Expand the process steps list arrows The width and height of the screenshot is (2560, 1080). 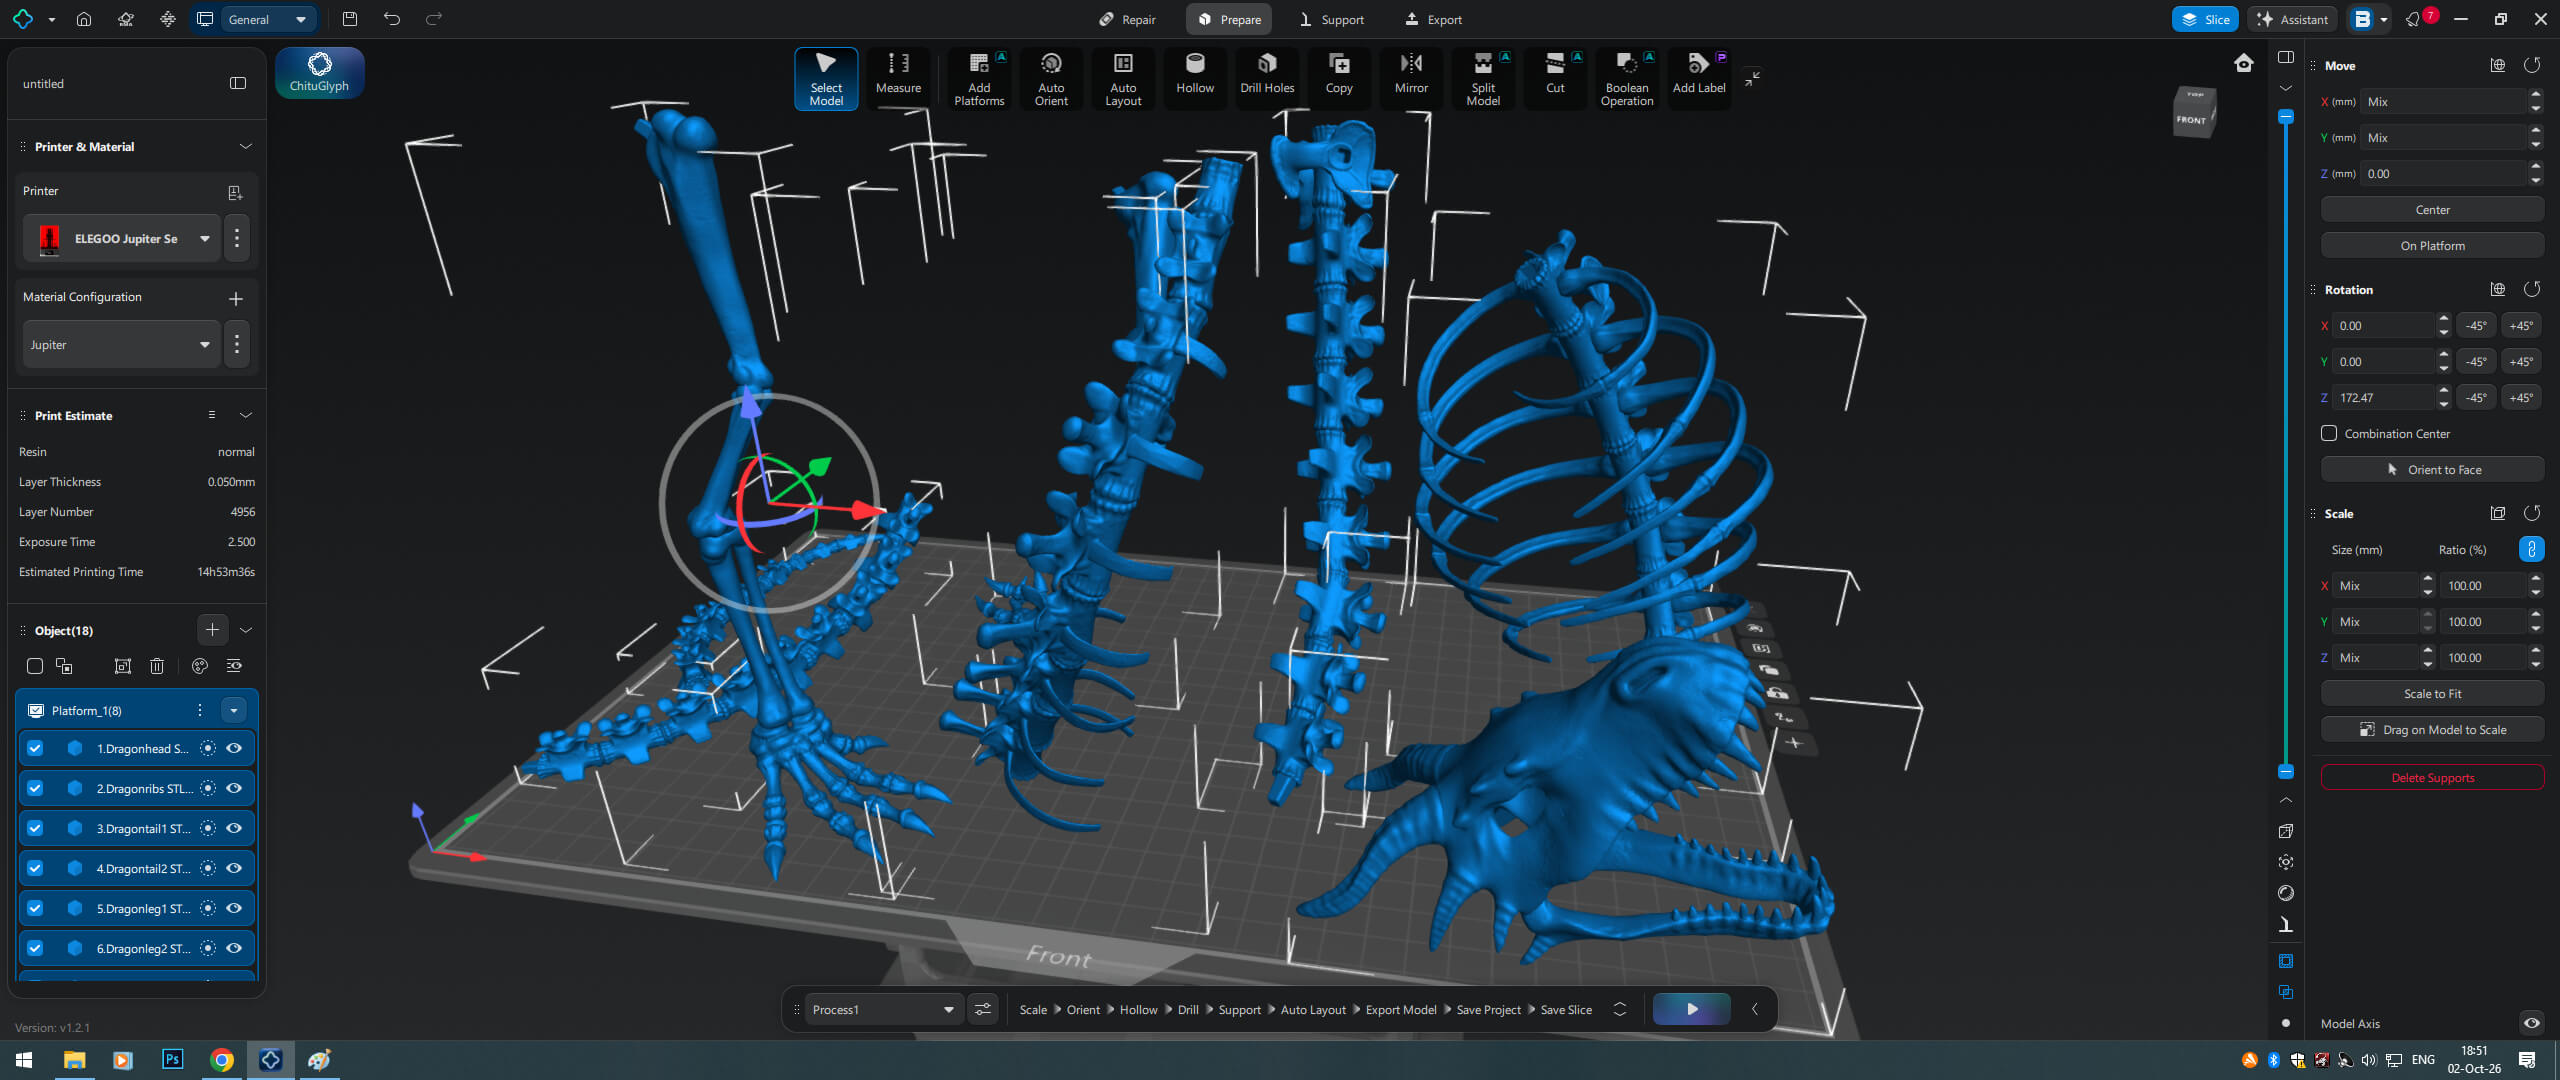coord(1620,1009)
